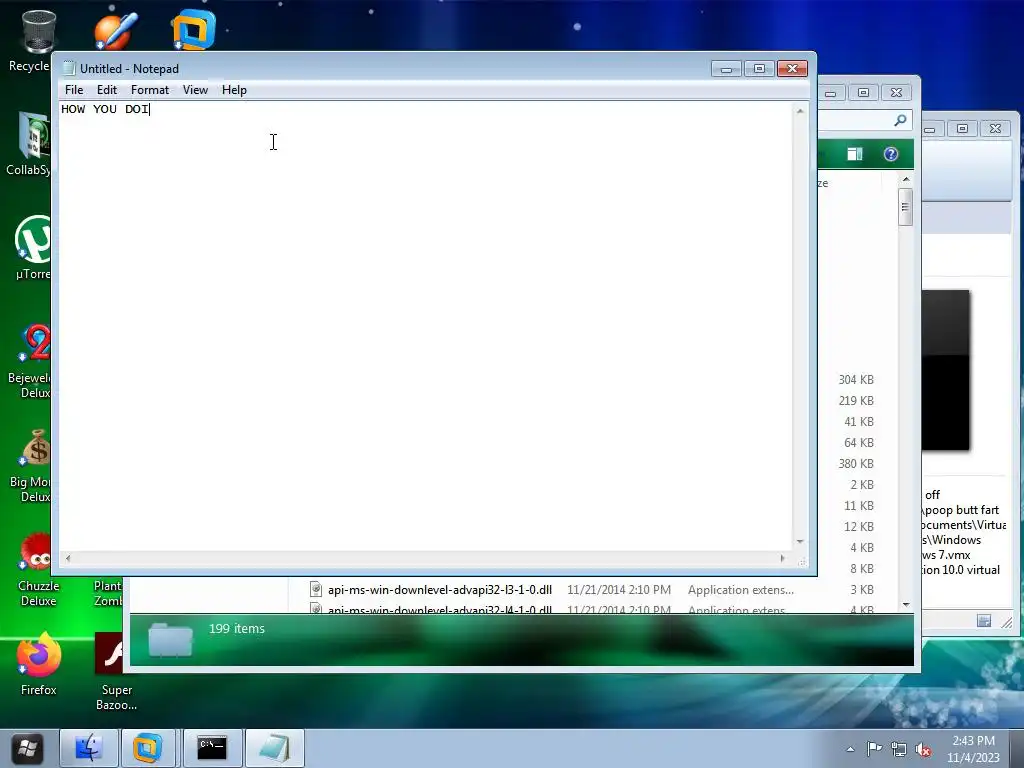The height and width of the screenshot is (768, 1024).
Task: Maximize the Notepad window
Action: coord(759,69)
